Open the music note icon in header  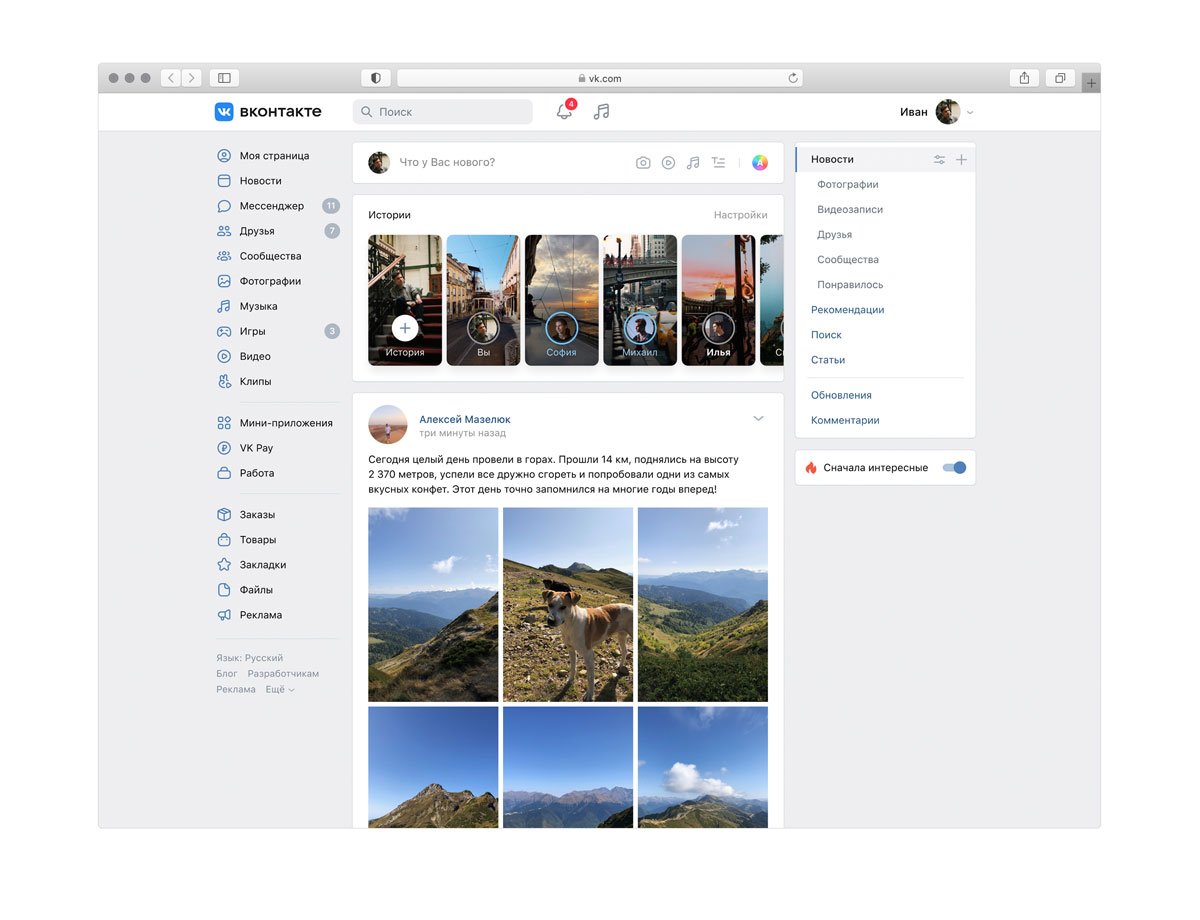click(601, 112)
